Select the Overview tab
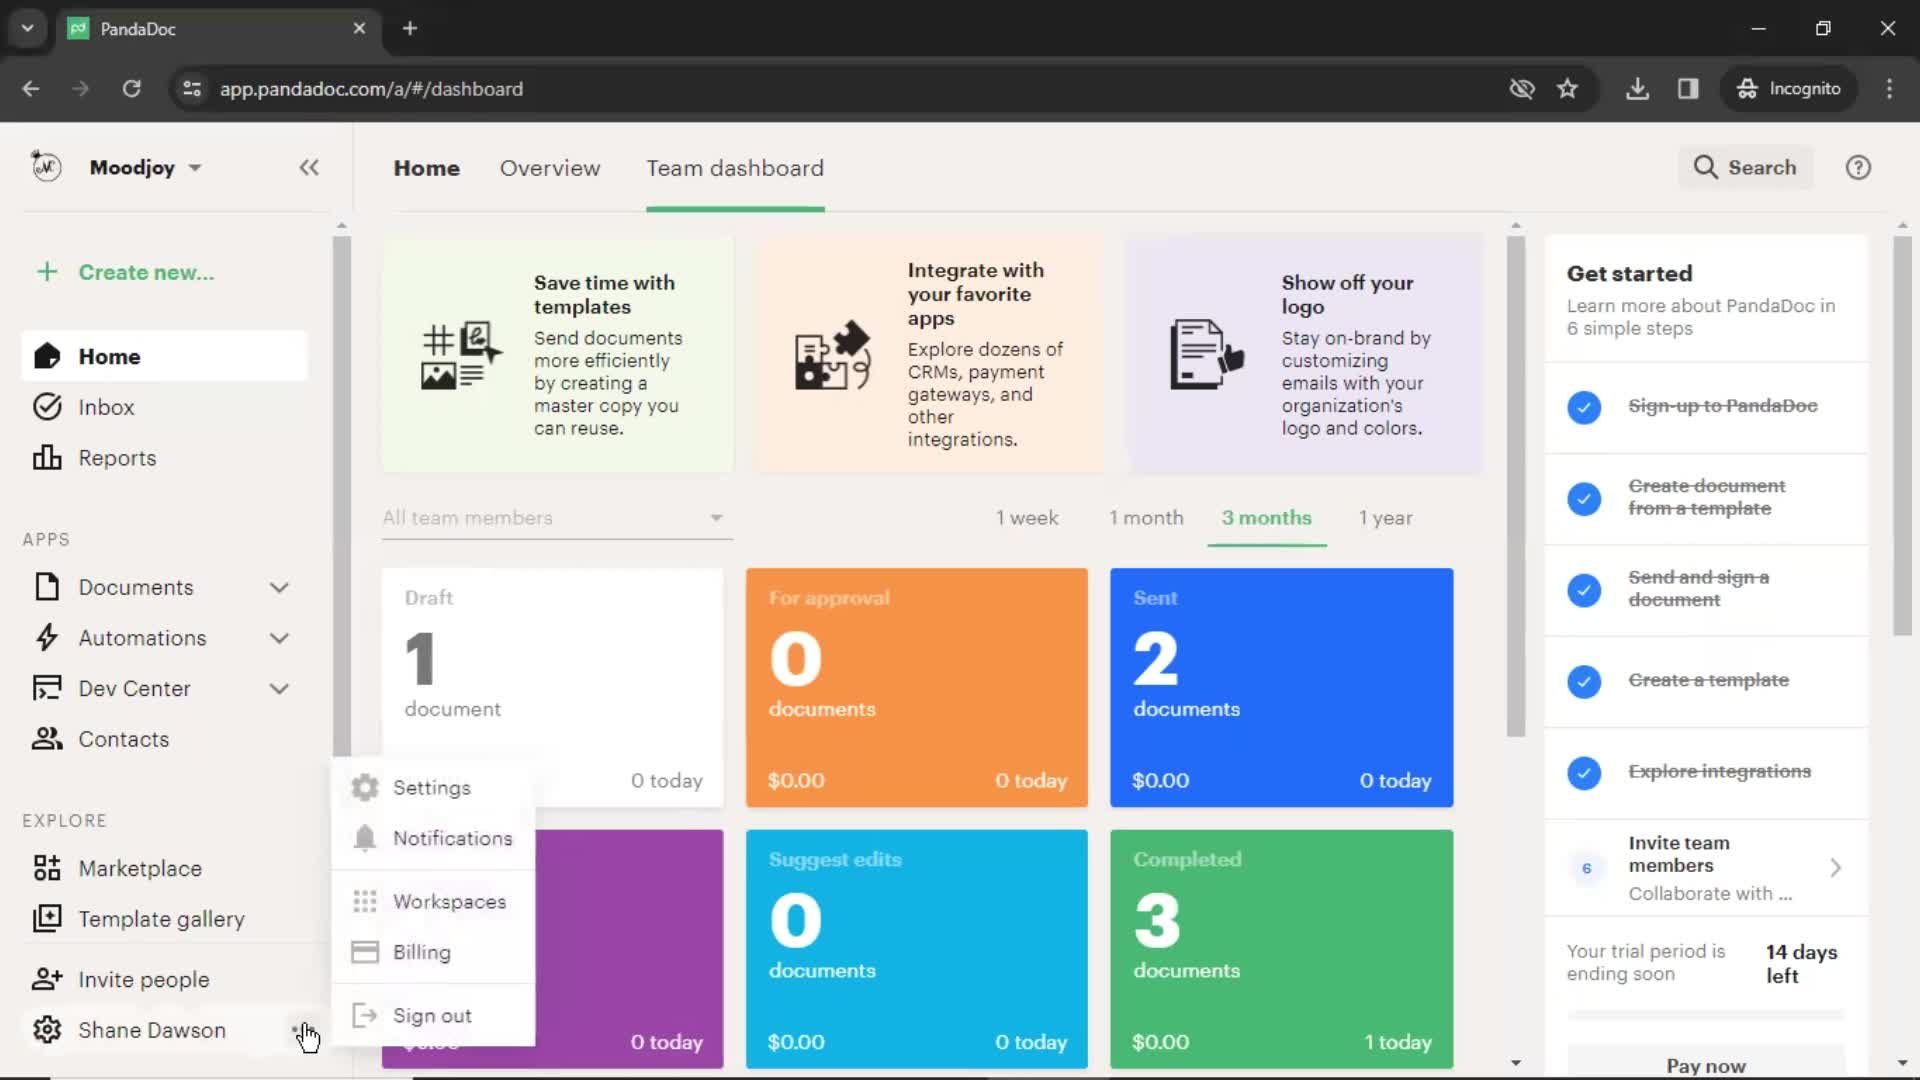 coord(550,167)
